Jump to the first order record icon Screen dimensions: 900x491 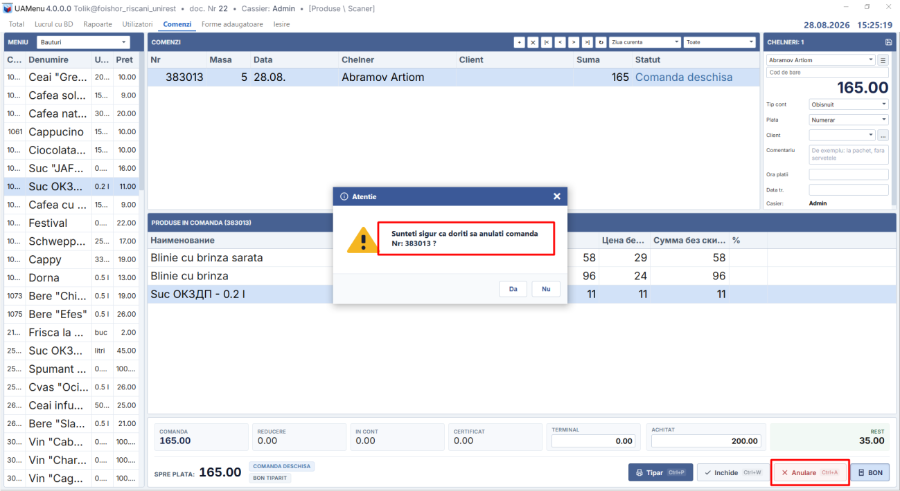coord(546,42)
